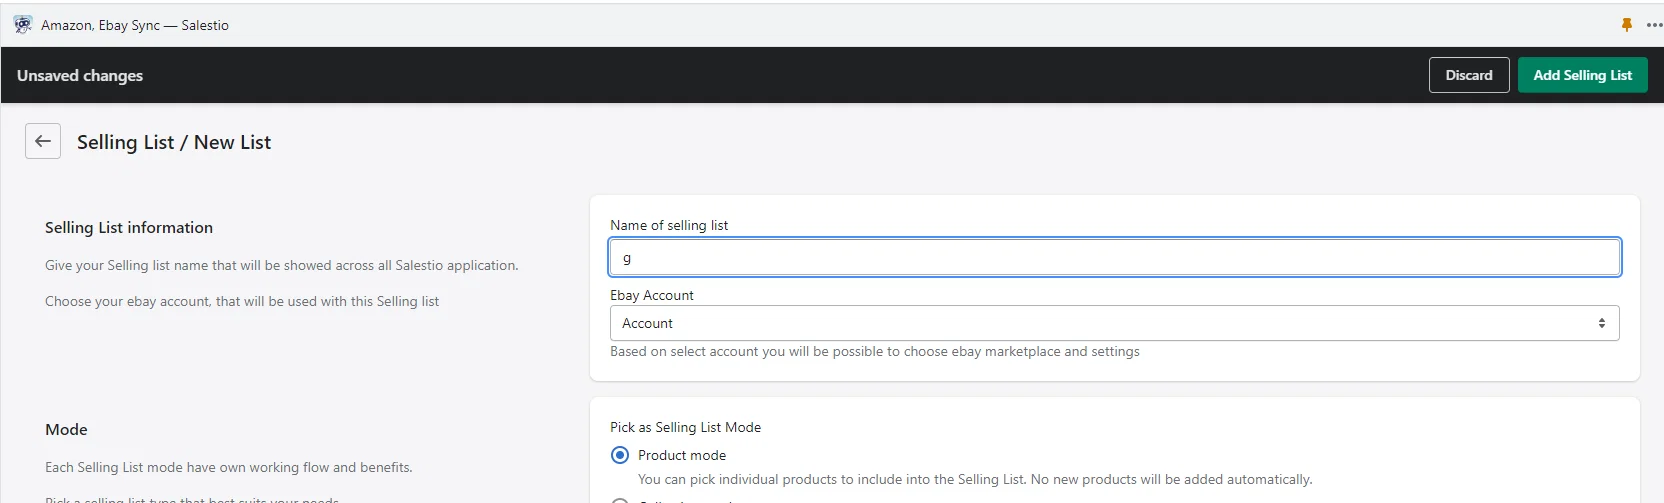1664x503 pixels.
Task: Open the Ebay Account dropdown
Action: 1114,323
